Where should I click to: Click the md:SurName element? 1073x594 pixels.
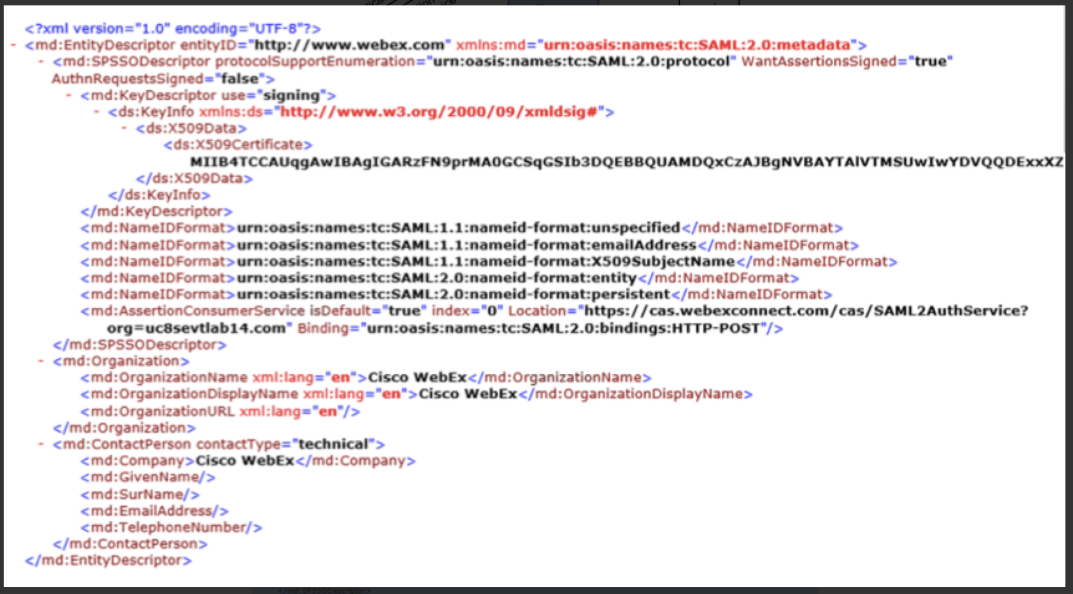[x=140, y=494]
